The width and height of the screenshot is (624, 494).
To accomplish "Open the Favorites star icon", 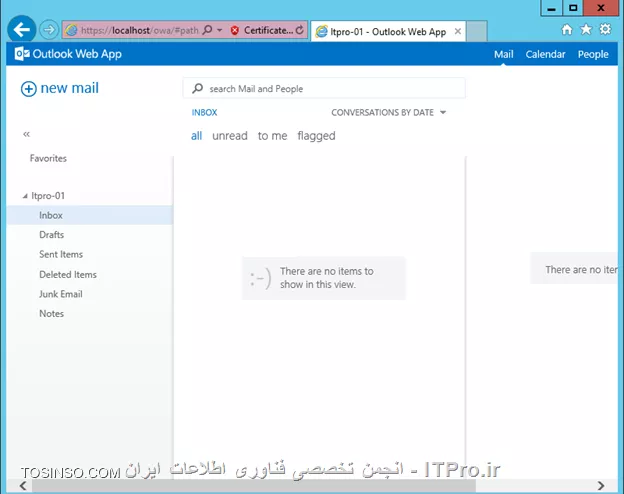I will (586, 29).
